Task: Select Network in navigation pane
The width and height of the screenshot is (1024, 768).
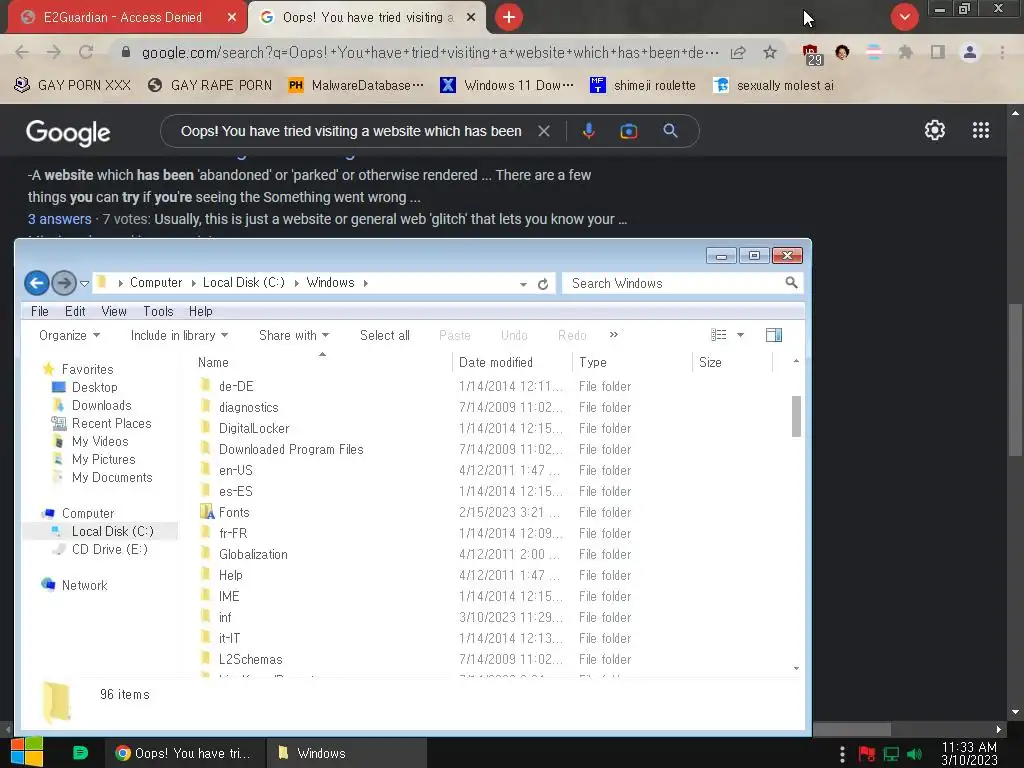Action: [84, 585]
